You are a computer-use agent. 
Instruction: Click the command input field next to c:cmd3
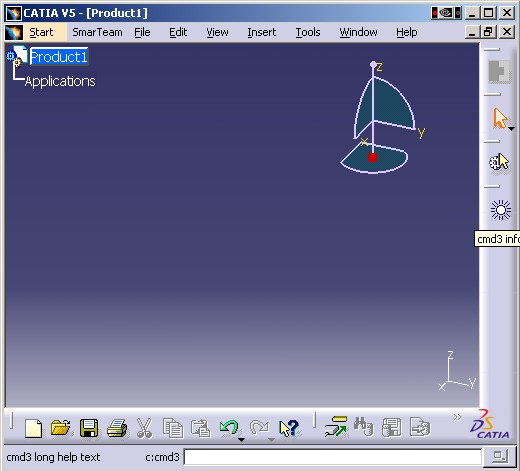click(333, 457)
